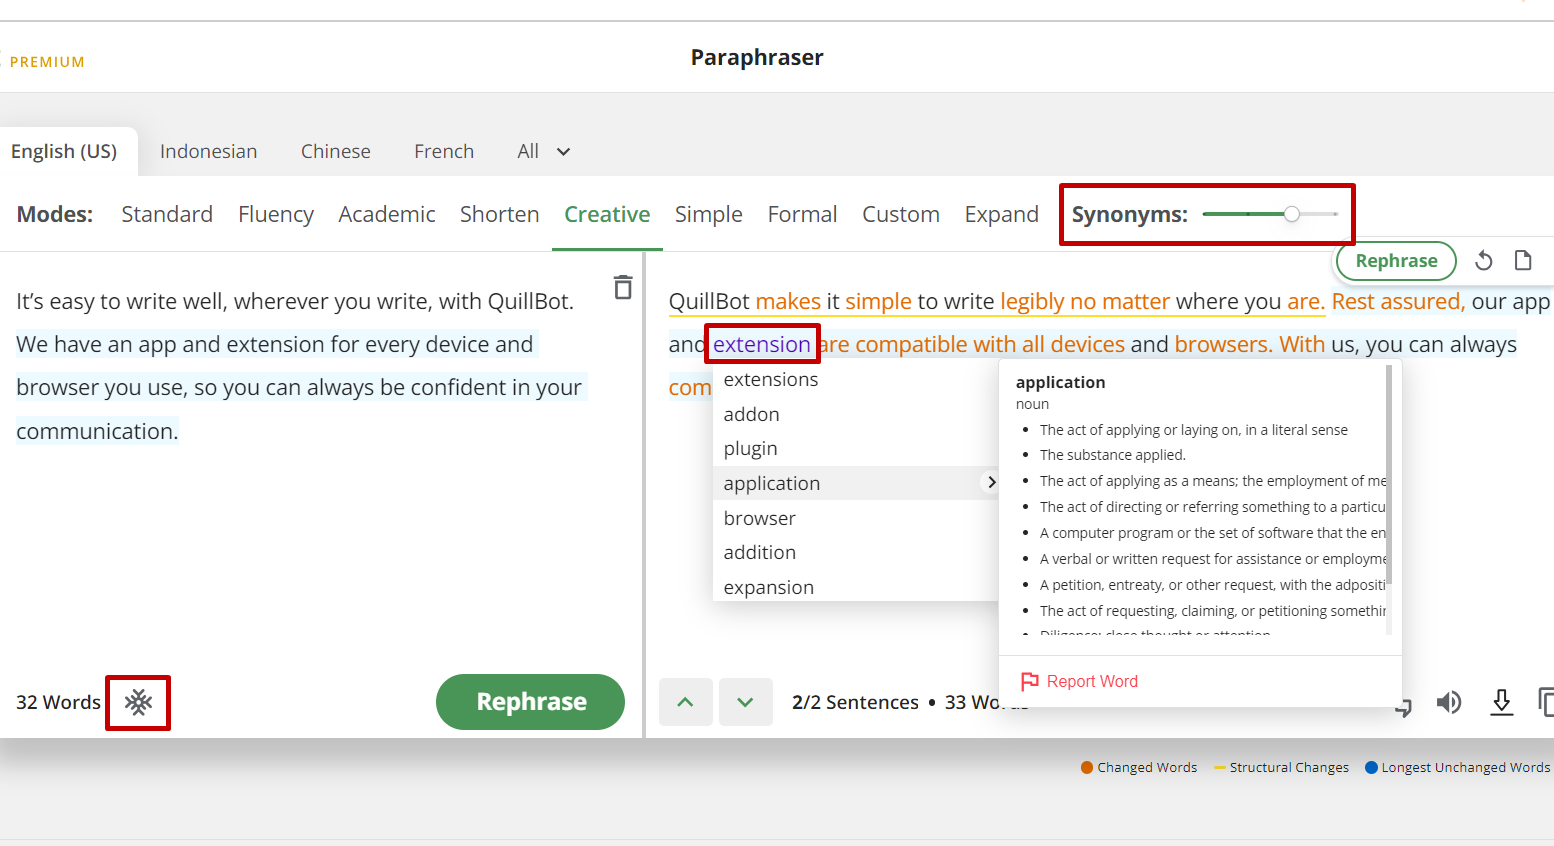This screenshot has height=846, width=1554.
Task: Click the document page icon above the output
Action: pyautogui.click(x=1523, y=261)
